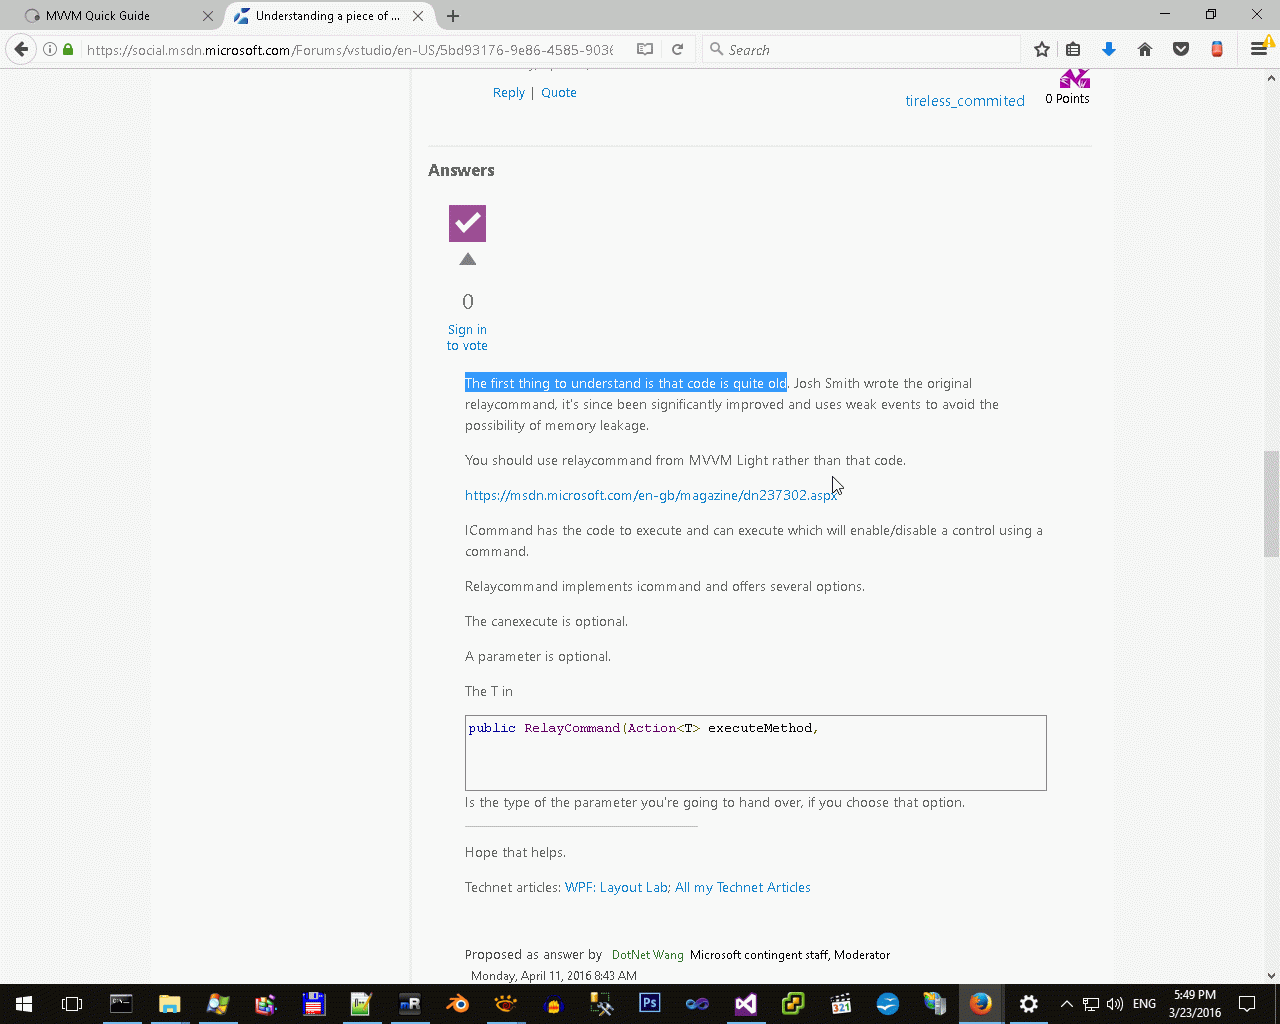Open the network icon in system tray

point(1091,1004)
